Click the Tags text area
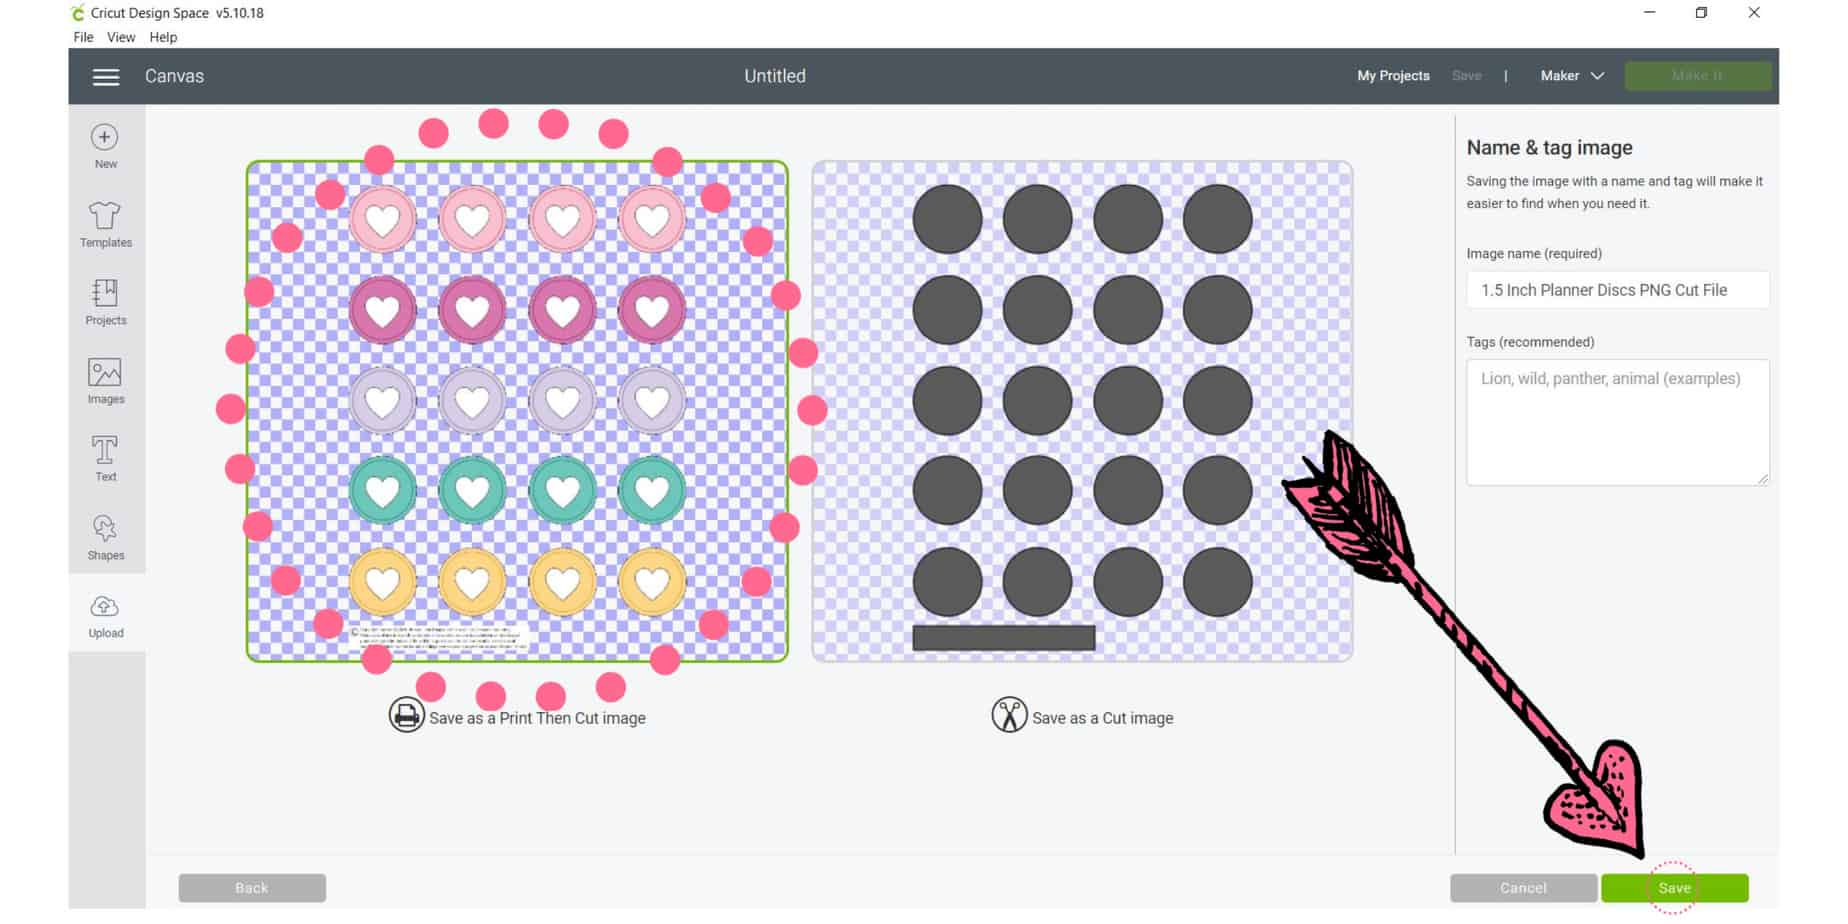The image size is (1848, 924). [1618, 422]
